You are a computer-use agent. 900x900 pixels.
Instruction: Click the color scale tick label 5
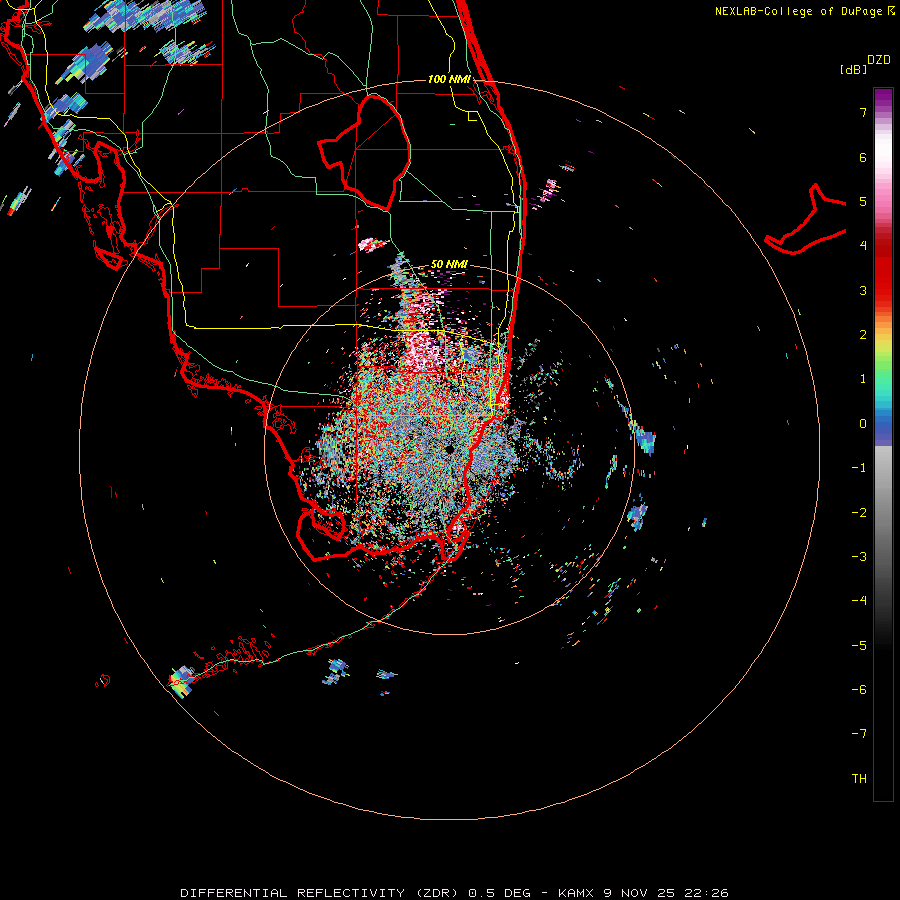pyautogui.click(x=863, y=201)
